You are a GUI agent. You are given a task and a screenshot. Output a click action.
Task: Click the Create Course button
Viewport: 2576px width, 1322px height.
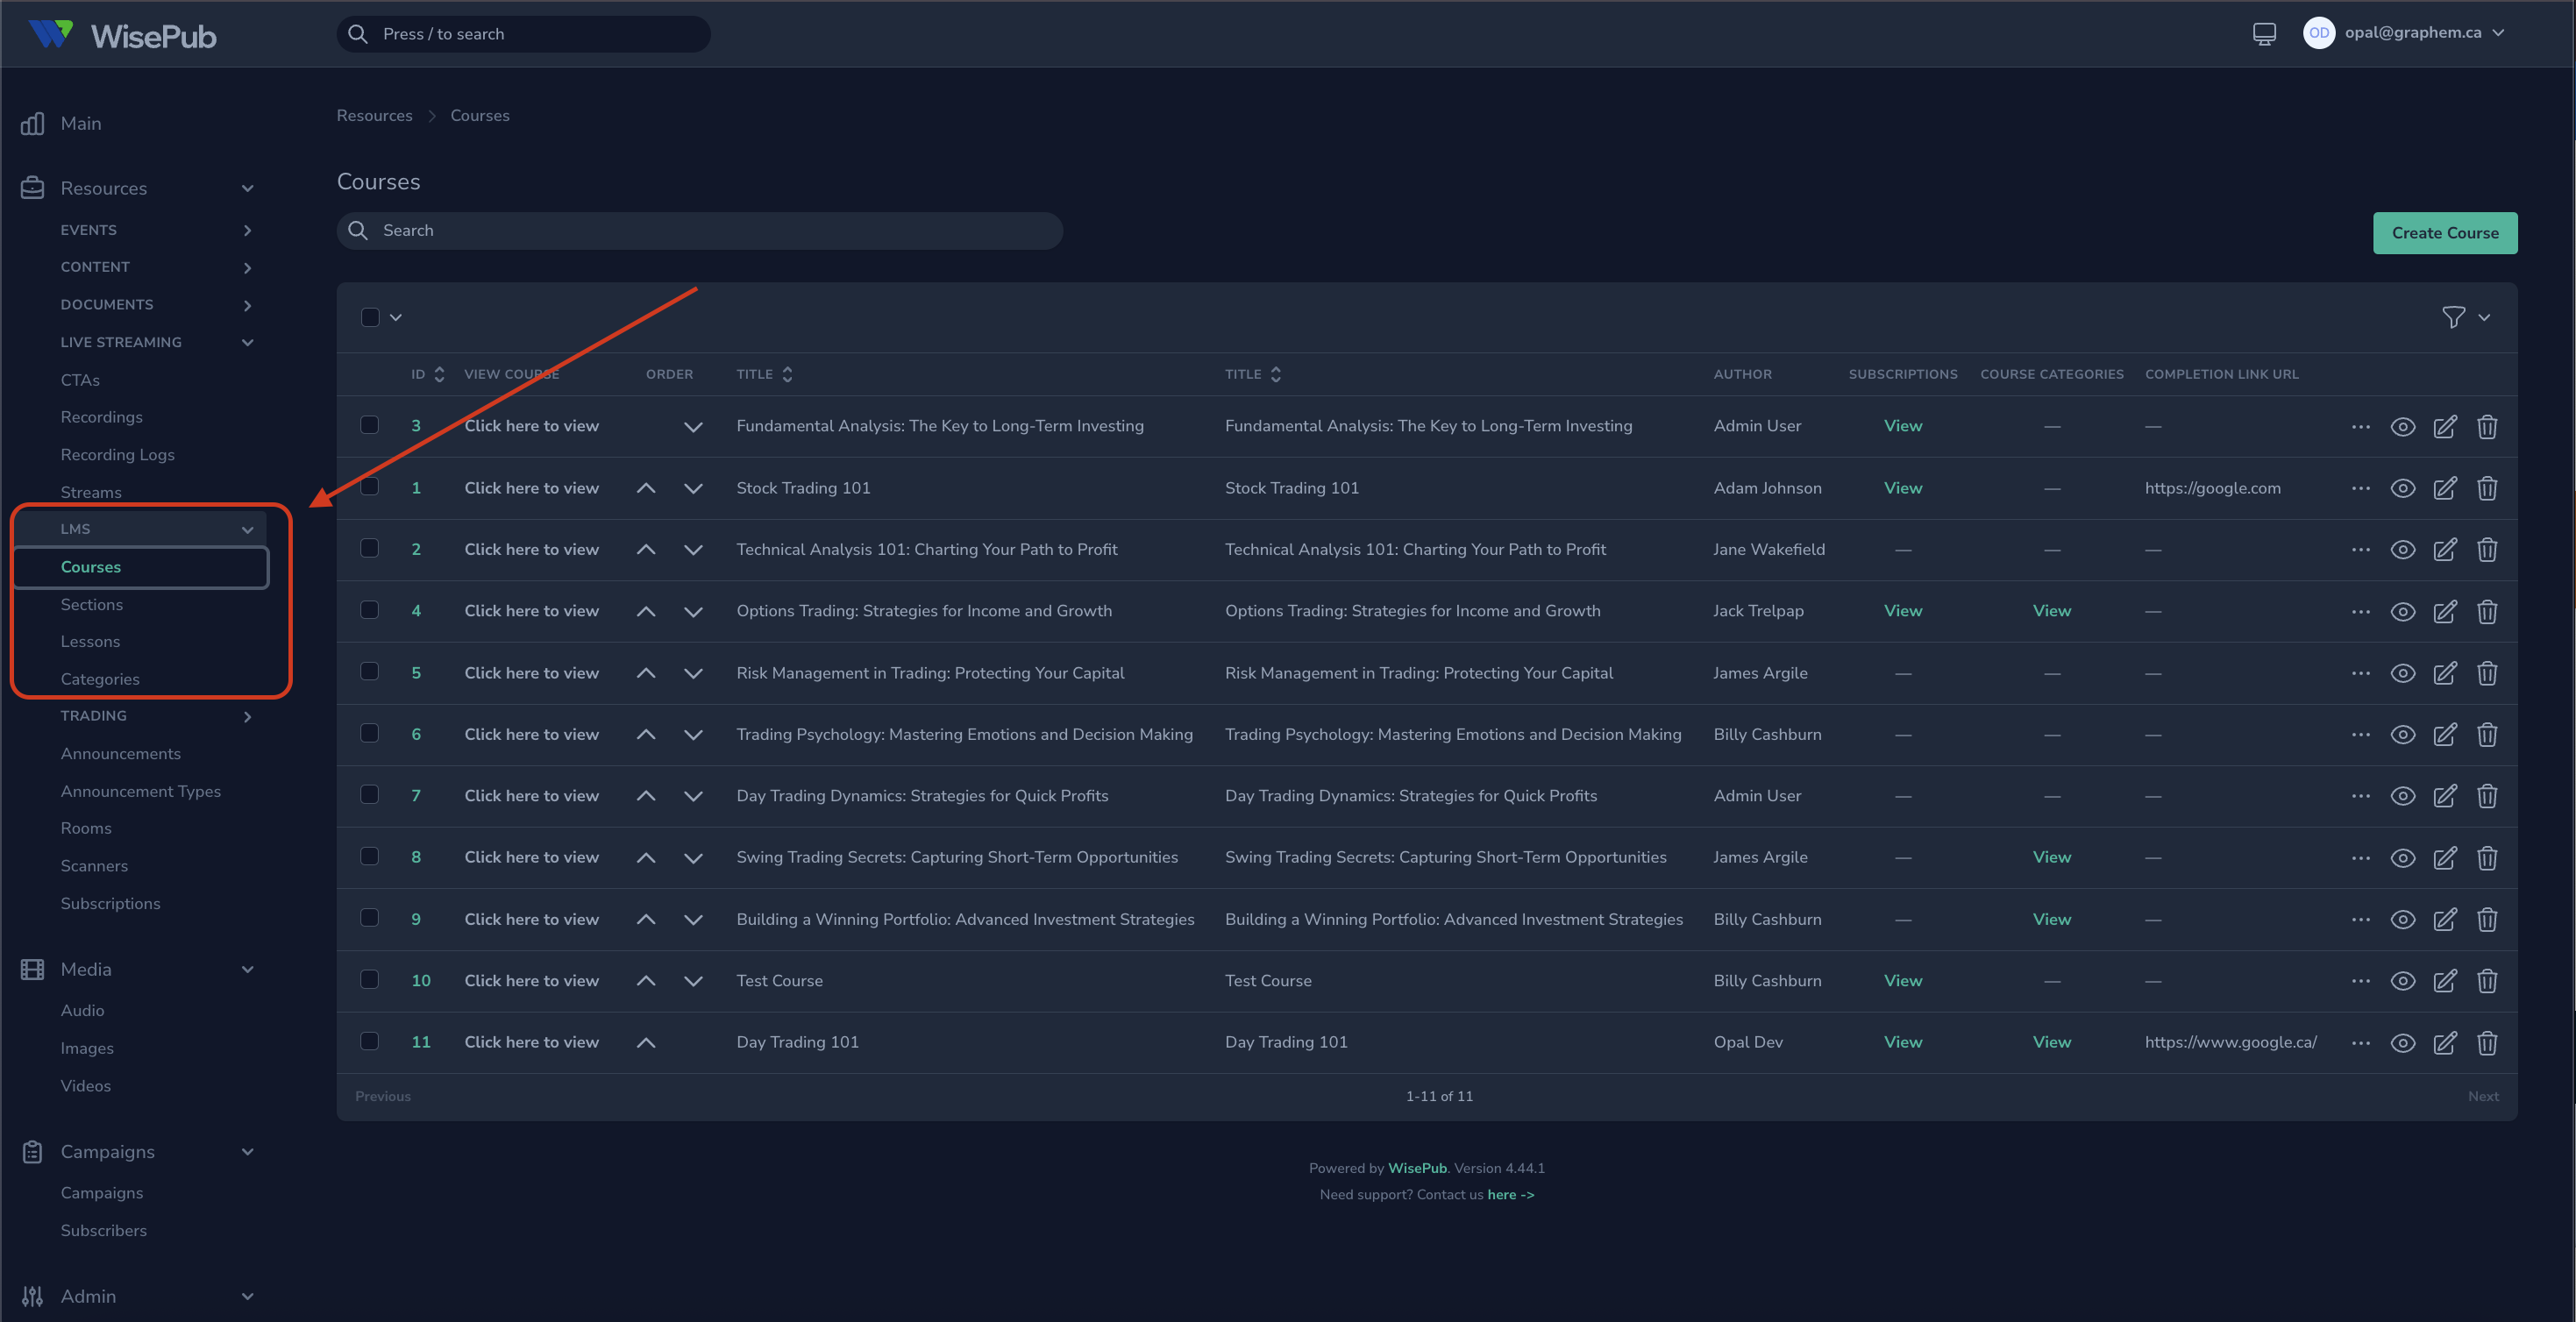(2444, 233)
